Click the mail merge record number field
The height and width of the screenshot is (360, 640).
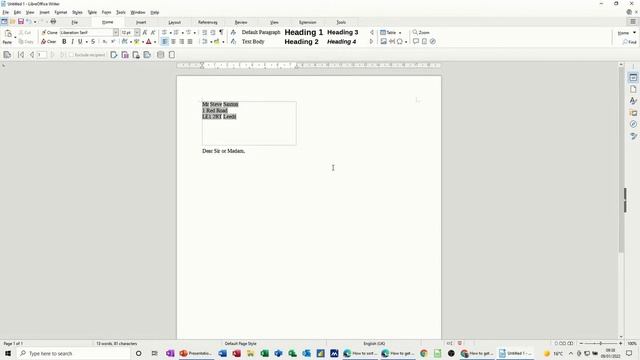(x=42, y=55)
